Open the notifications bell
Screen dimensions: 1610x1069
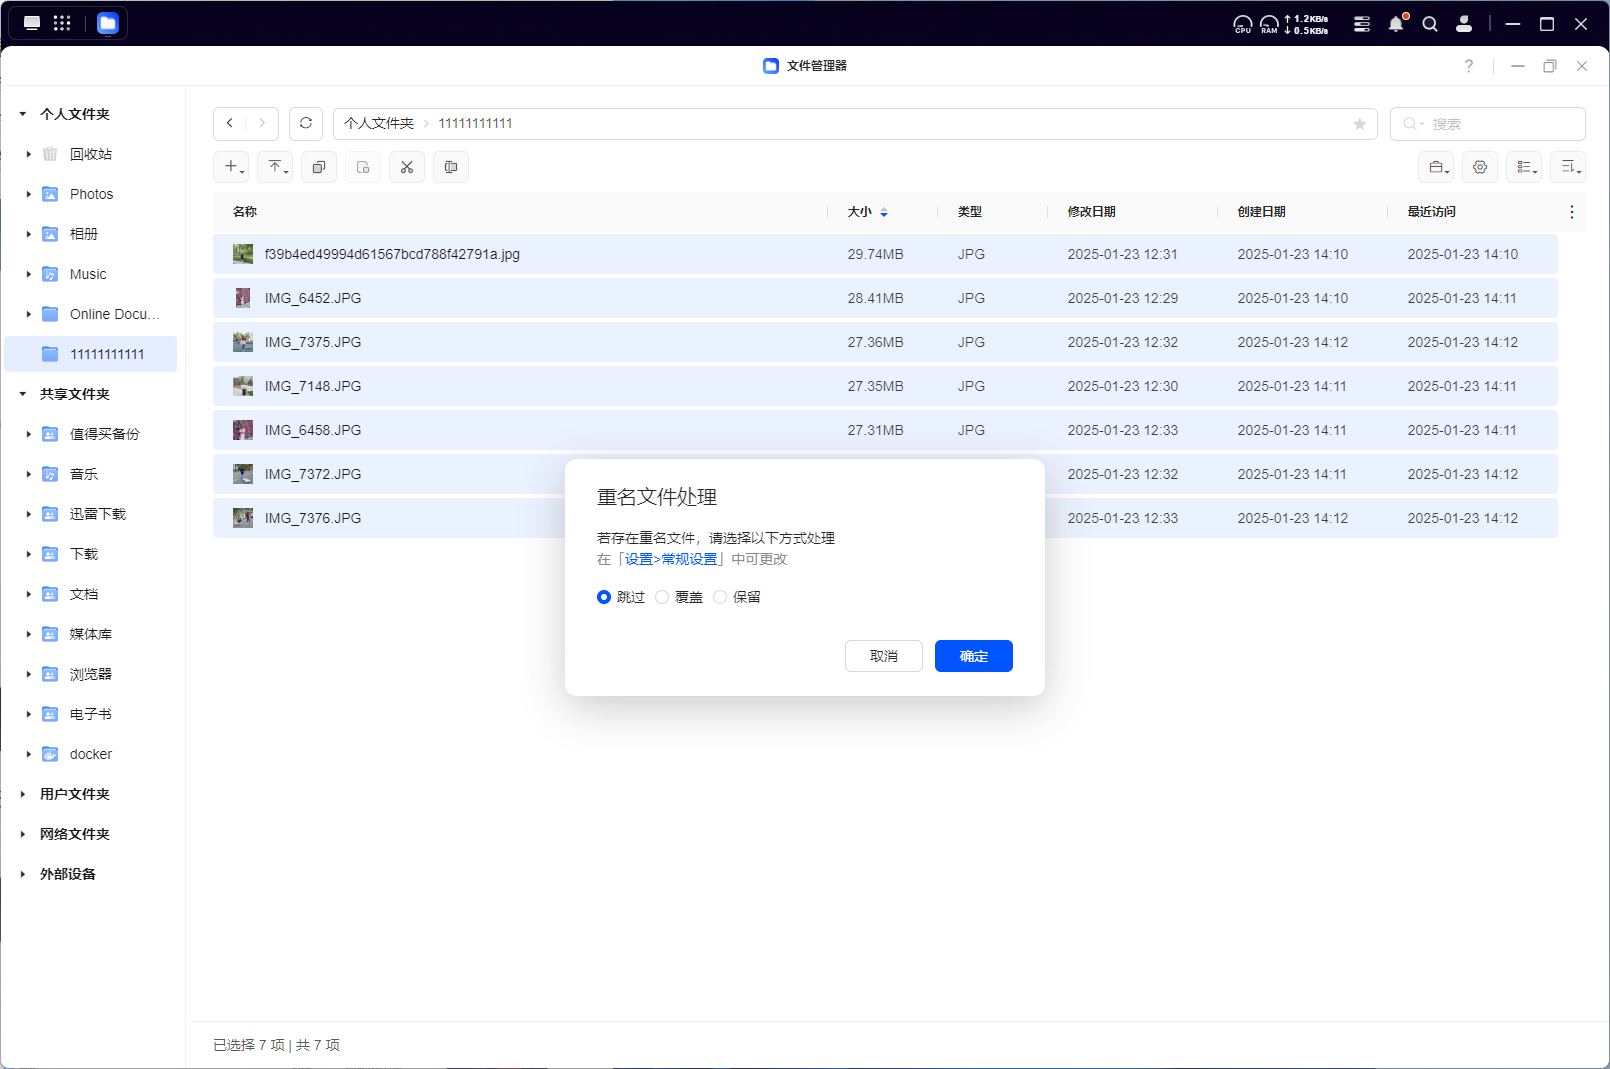pyautogui.click(x=1397, y=24)
